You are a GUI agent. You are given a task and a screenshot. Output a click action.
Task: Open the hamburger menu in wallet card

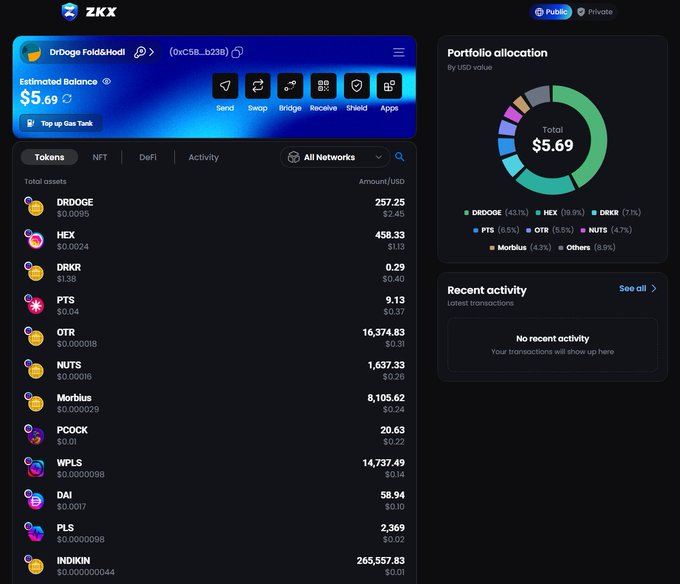(x=399, y=52)
